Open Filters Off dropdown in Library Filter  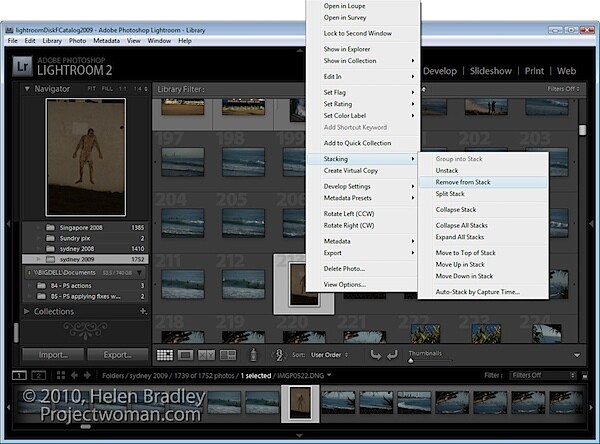tap(563, 89)
